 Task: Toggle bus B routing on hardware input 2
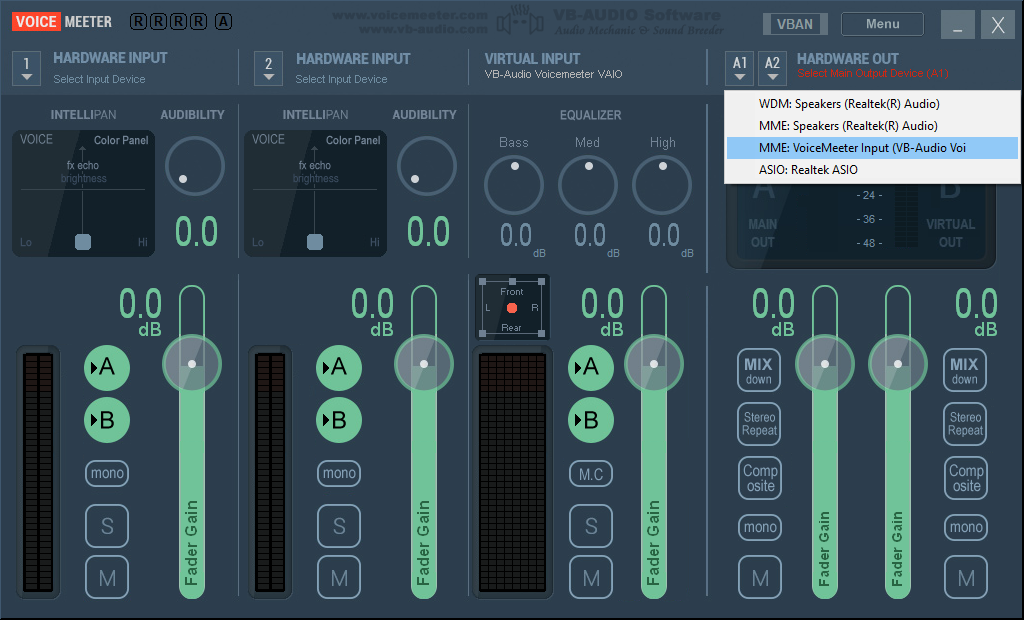tap(339, 420)
